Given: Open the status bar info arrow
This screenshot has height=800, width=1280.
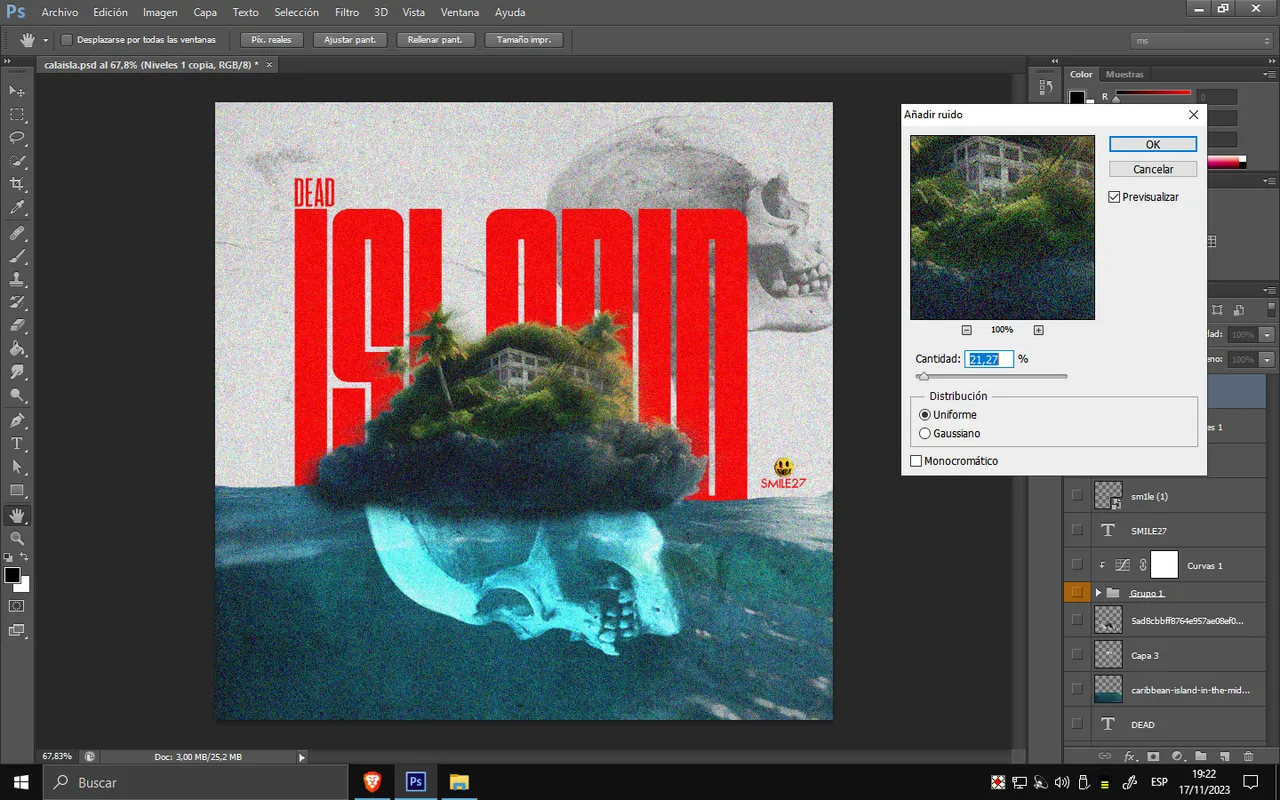Looking at the screenshot, I should (x=302, y=757).
